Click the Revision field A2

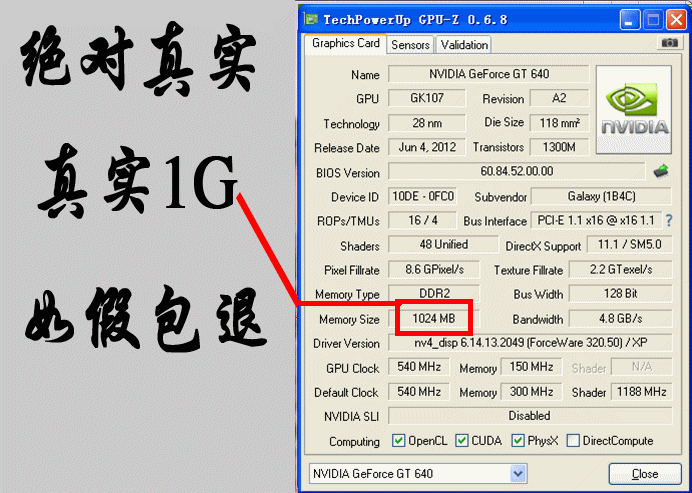point(559,98)
